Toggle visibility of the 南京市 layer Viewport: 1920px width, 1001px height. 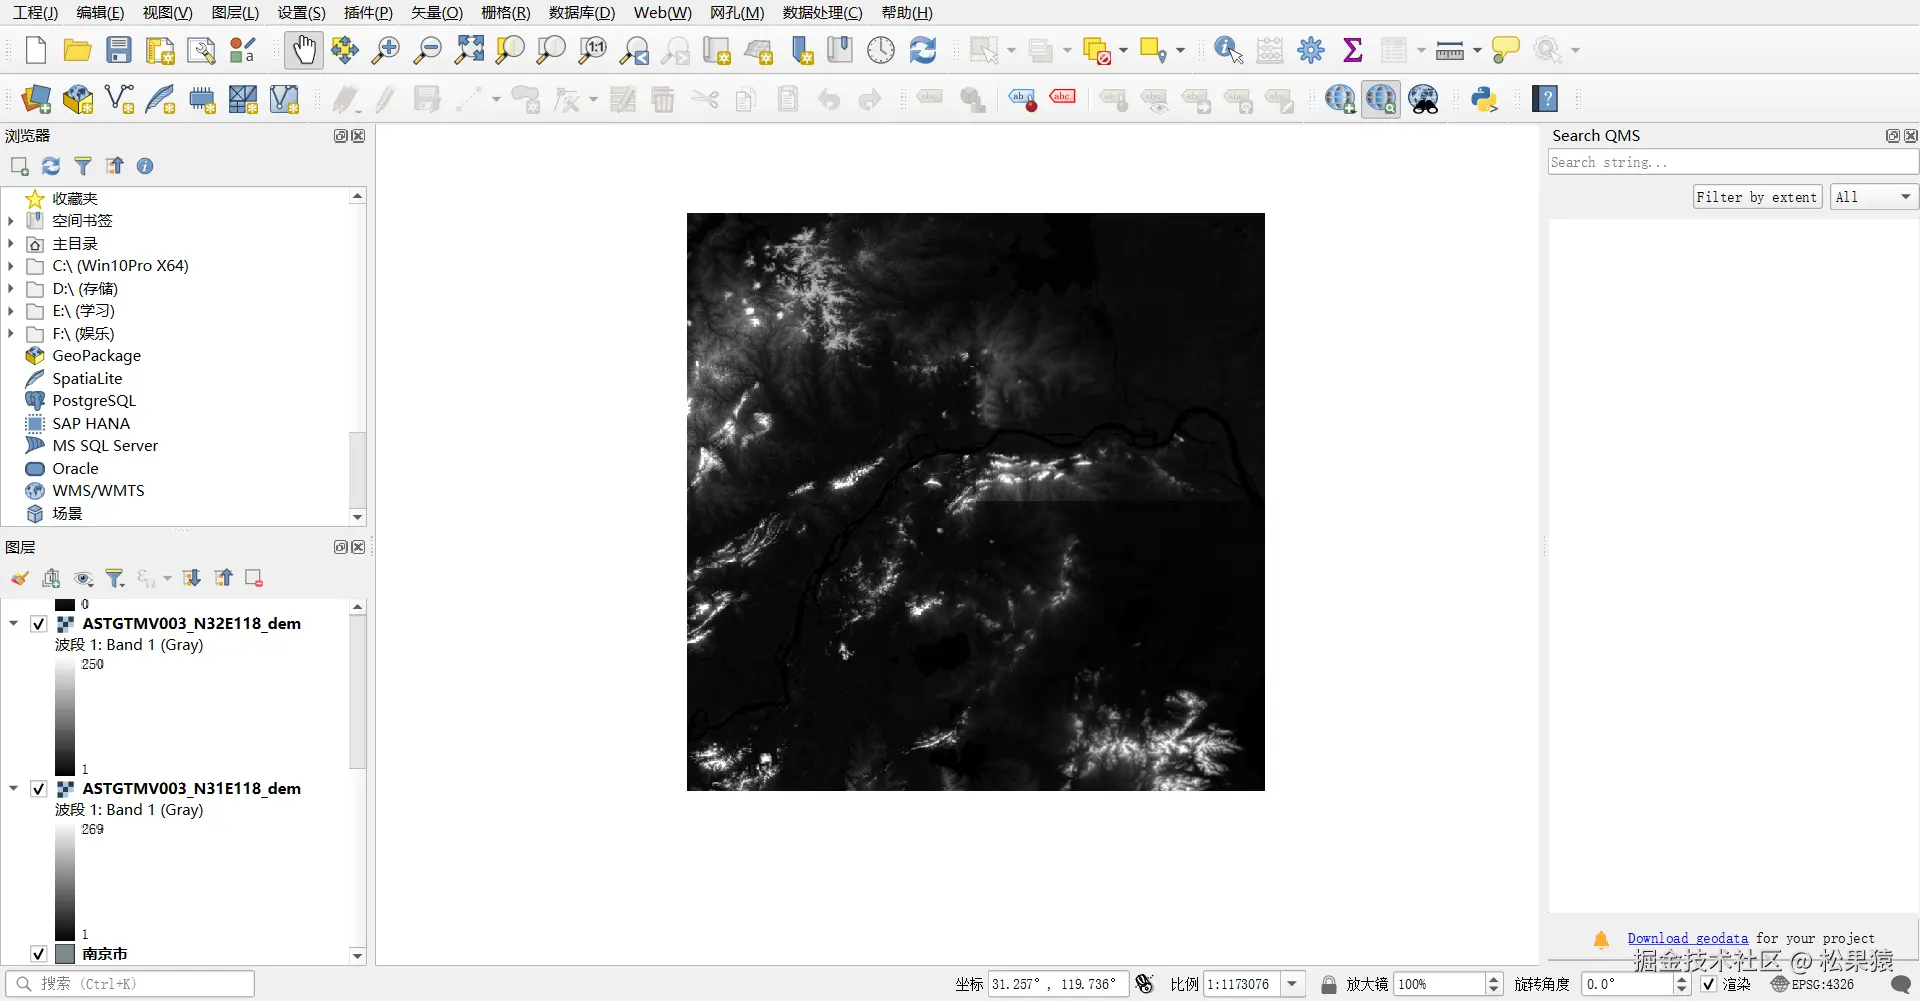click(38, 953)
